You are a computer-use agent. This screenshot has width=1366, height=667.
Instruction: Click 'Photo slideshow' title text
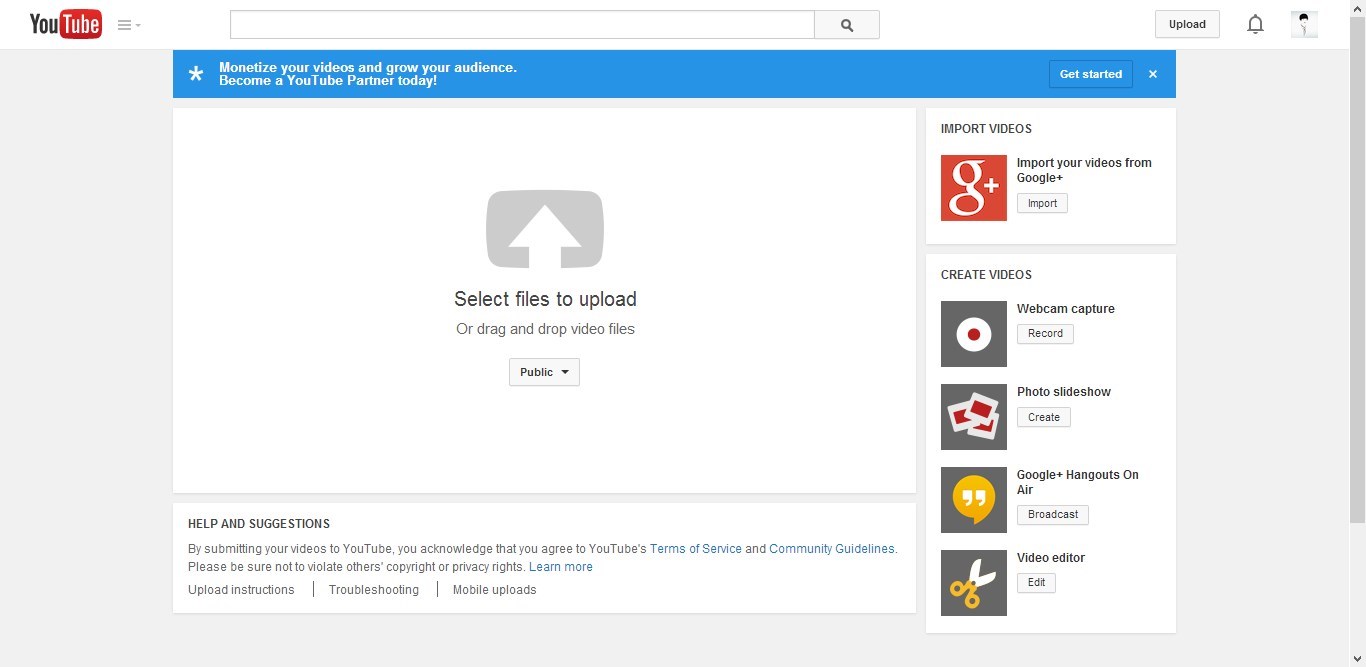pos(1064,392)
